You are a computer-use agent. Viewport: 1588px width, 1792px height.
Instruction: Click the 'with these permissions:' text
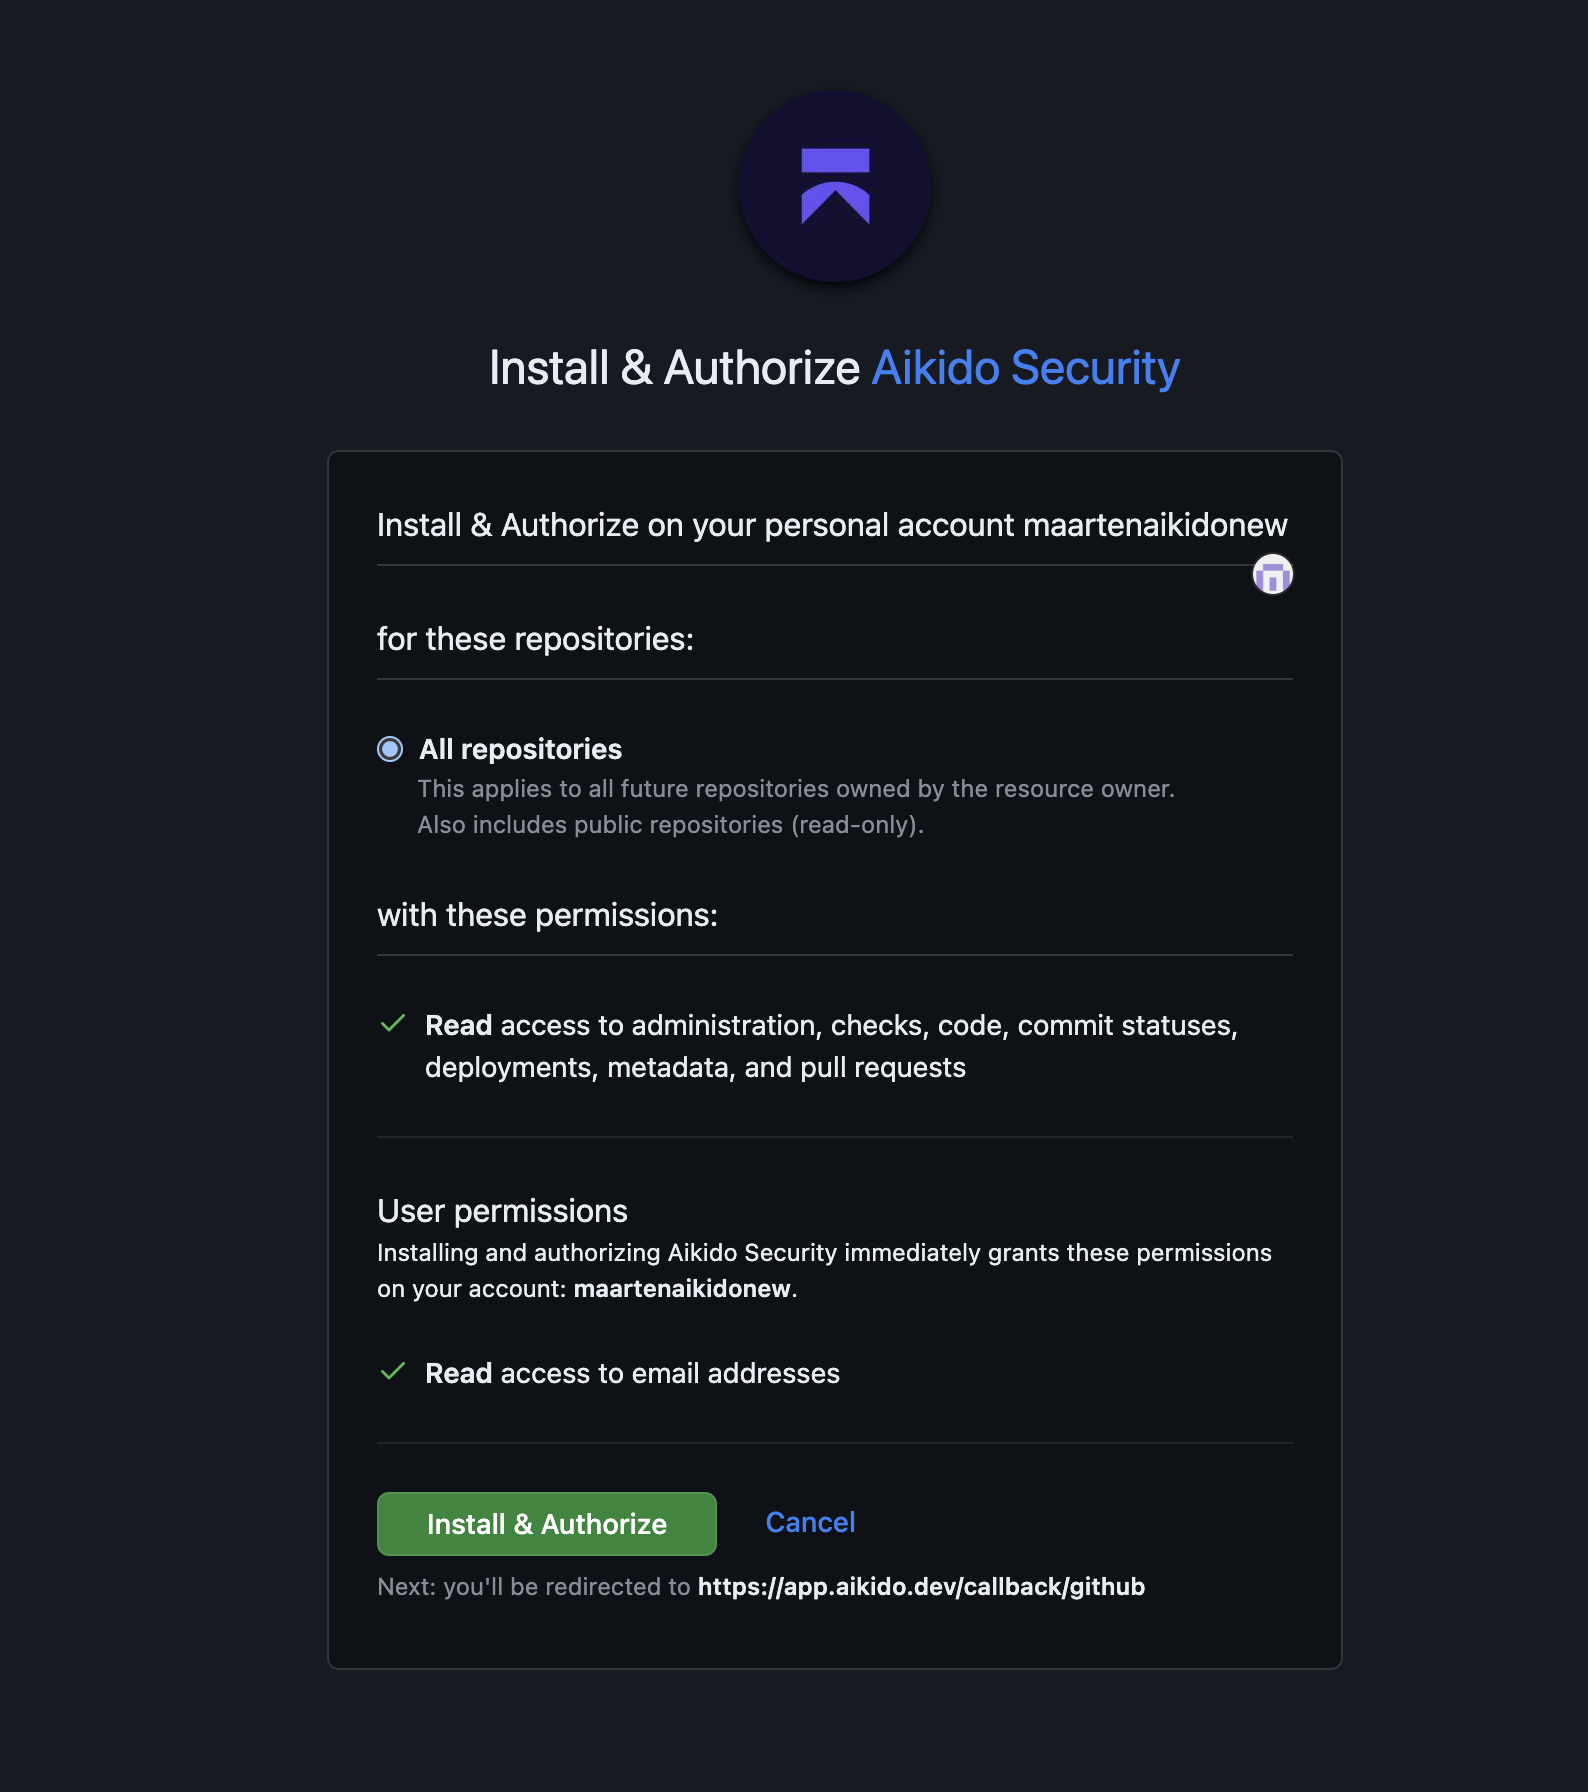coord(547,915)
